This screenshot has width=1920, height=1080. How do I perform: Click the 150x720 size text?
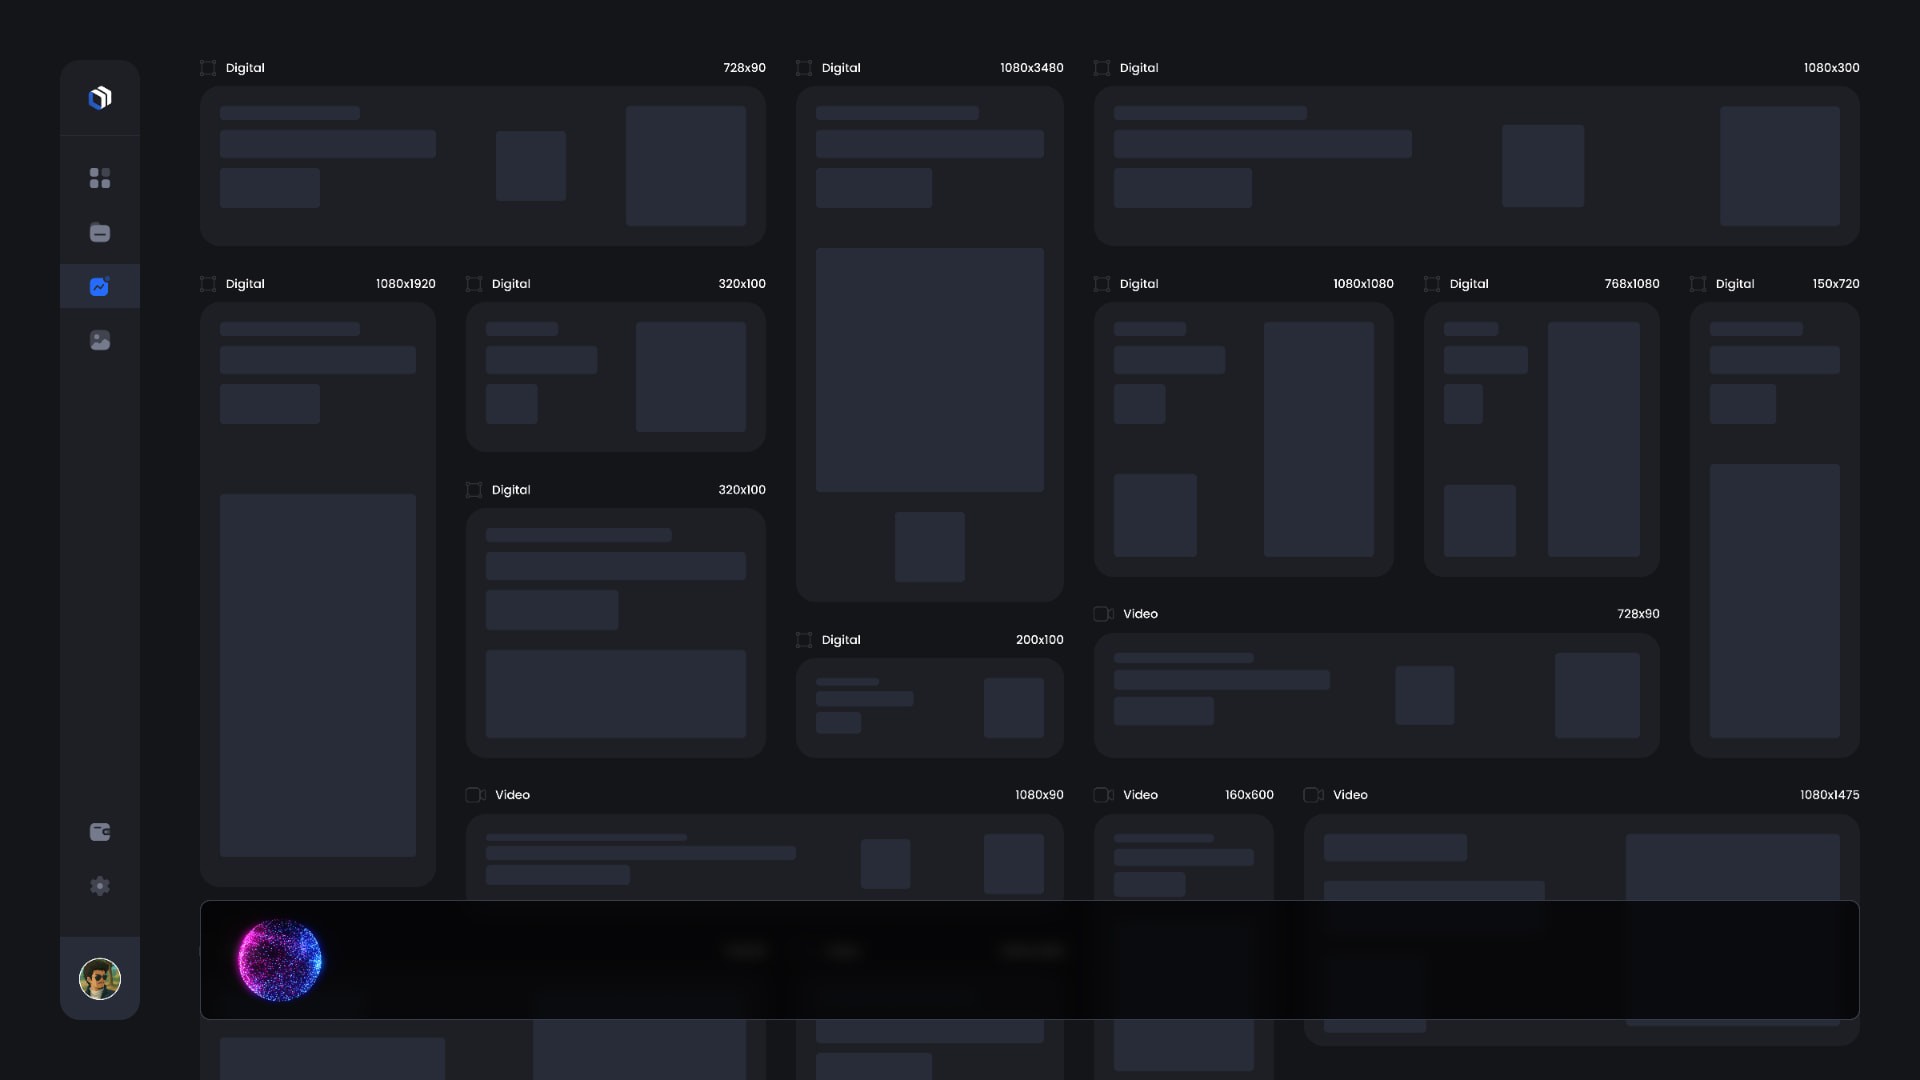click(x=1836, y=284)
